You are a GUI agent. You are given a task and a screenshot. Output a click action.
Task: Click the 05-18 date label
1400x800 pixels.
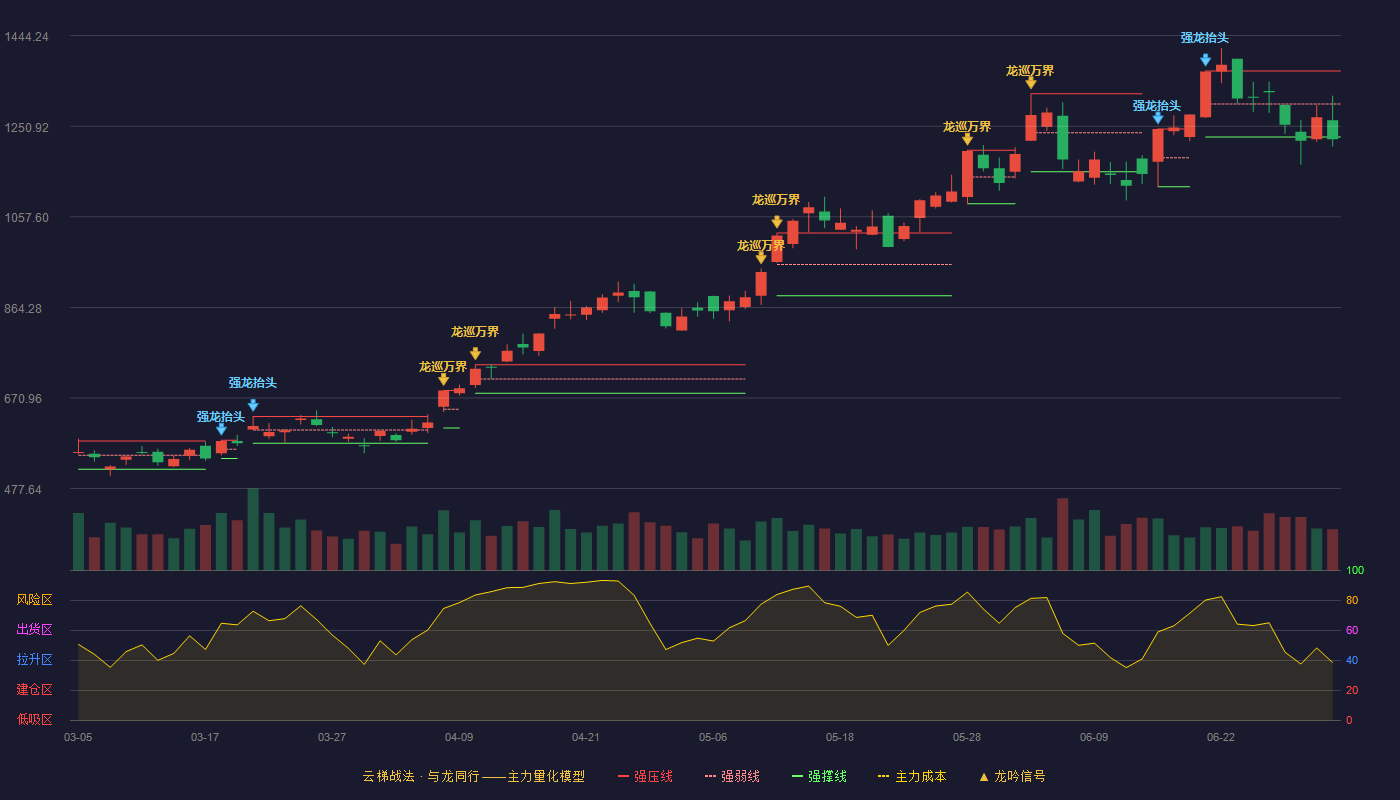[840, 737]
